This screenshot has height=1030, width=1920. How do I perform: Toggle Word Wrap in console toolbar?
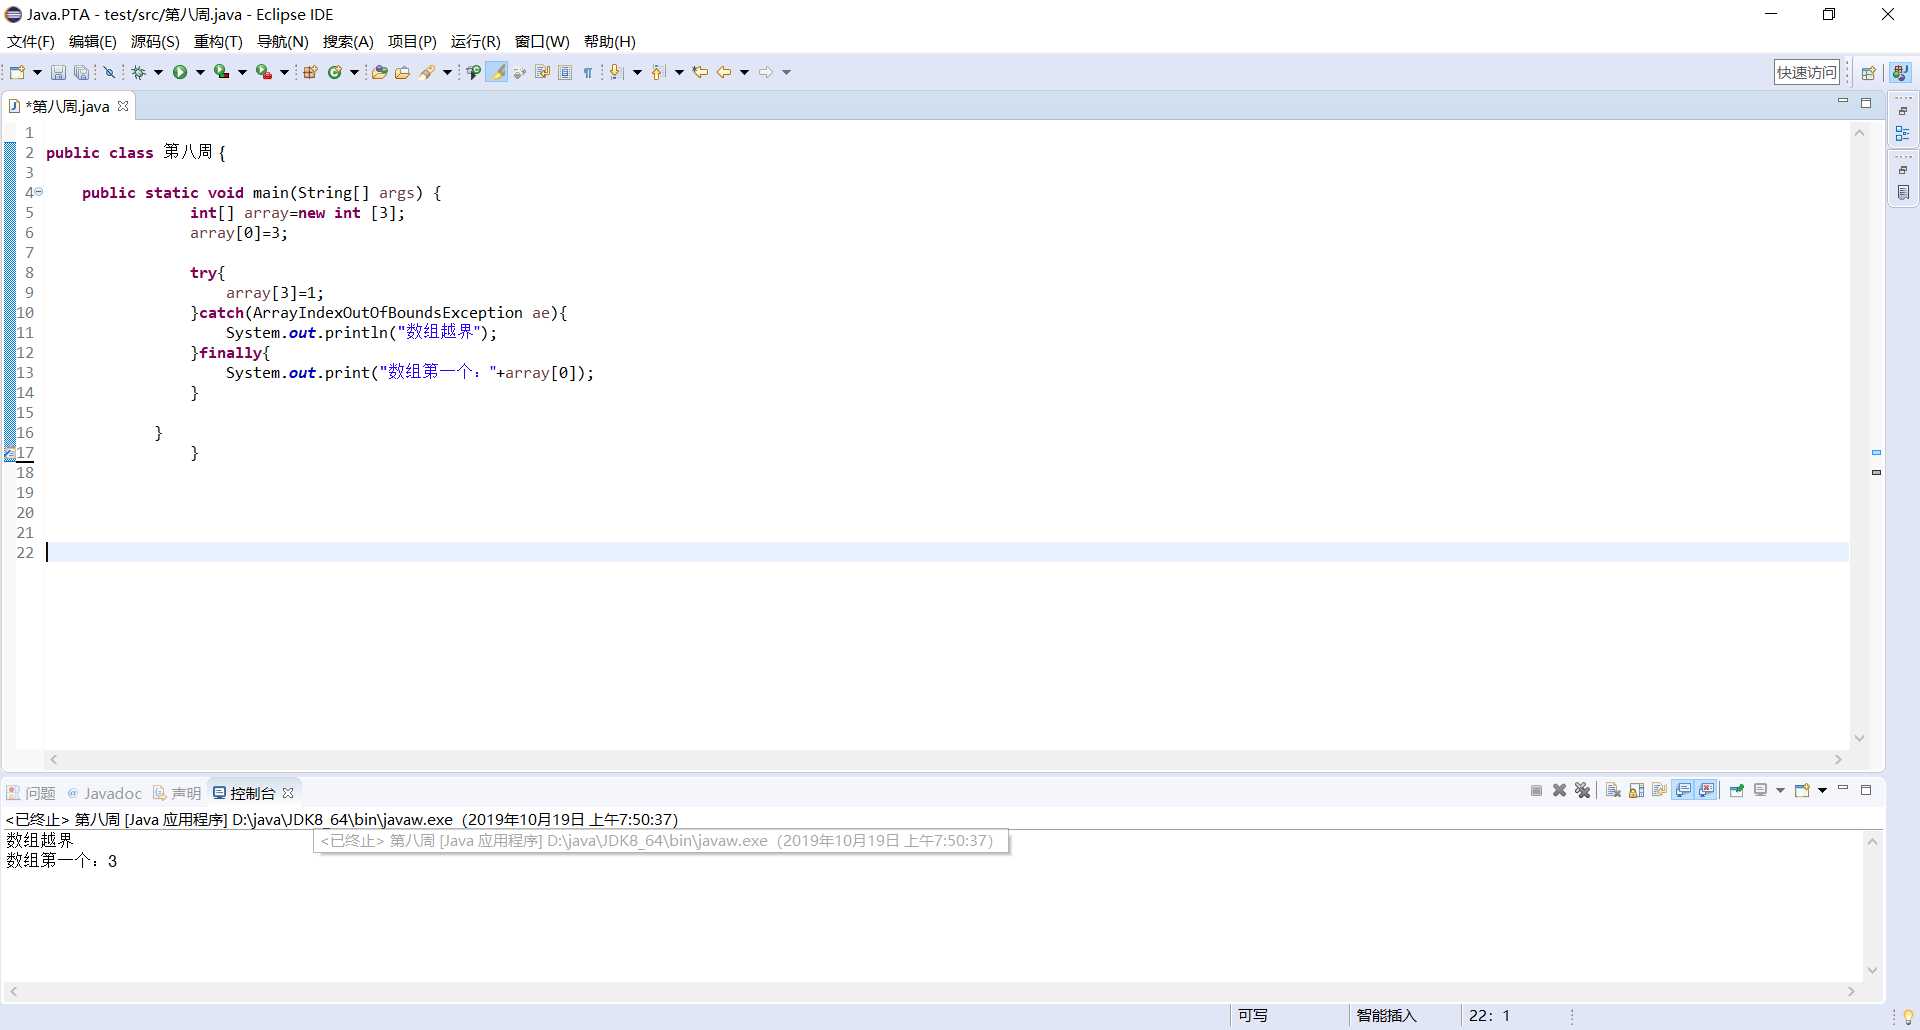(x=1659, y=791)
